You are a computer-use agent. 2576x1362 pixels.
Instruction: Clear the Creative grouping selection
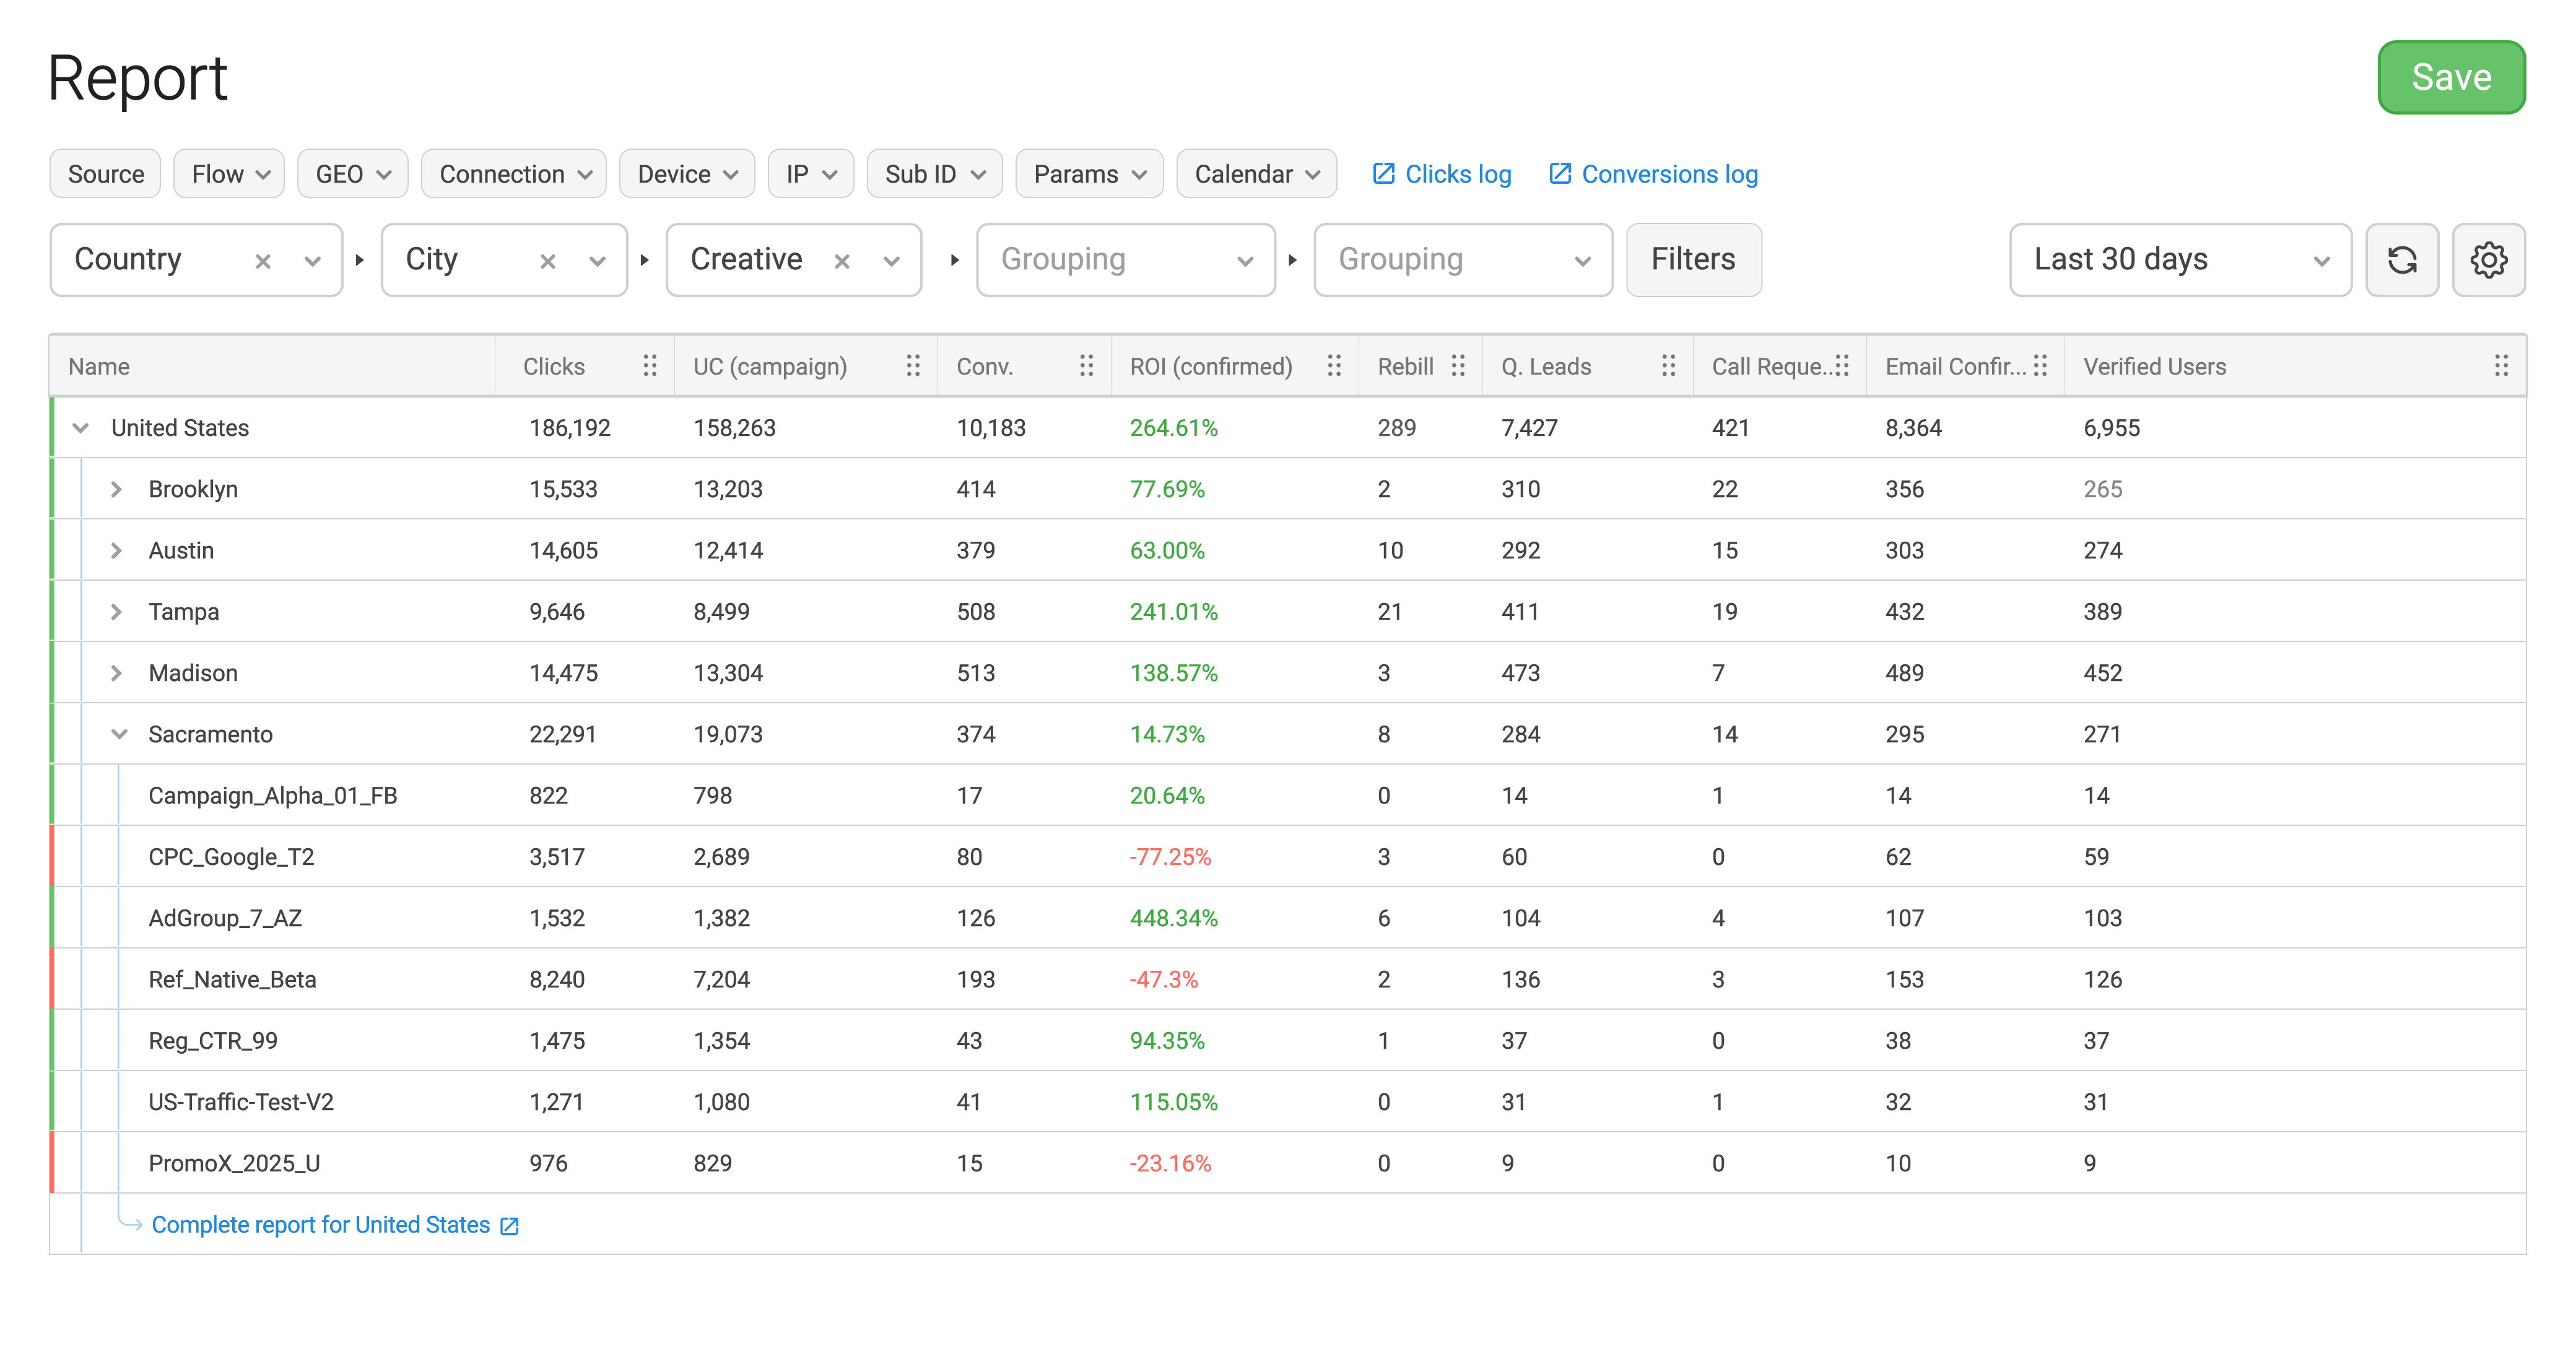click(842, 261)
